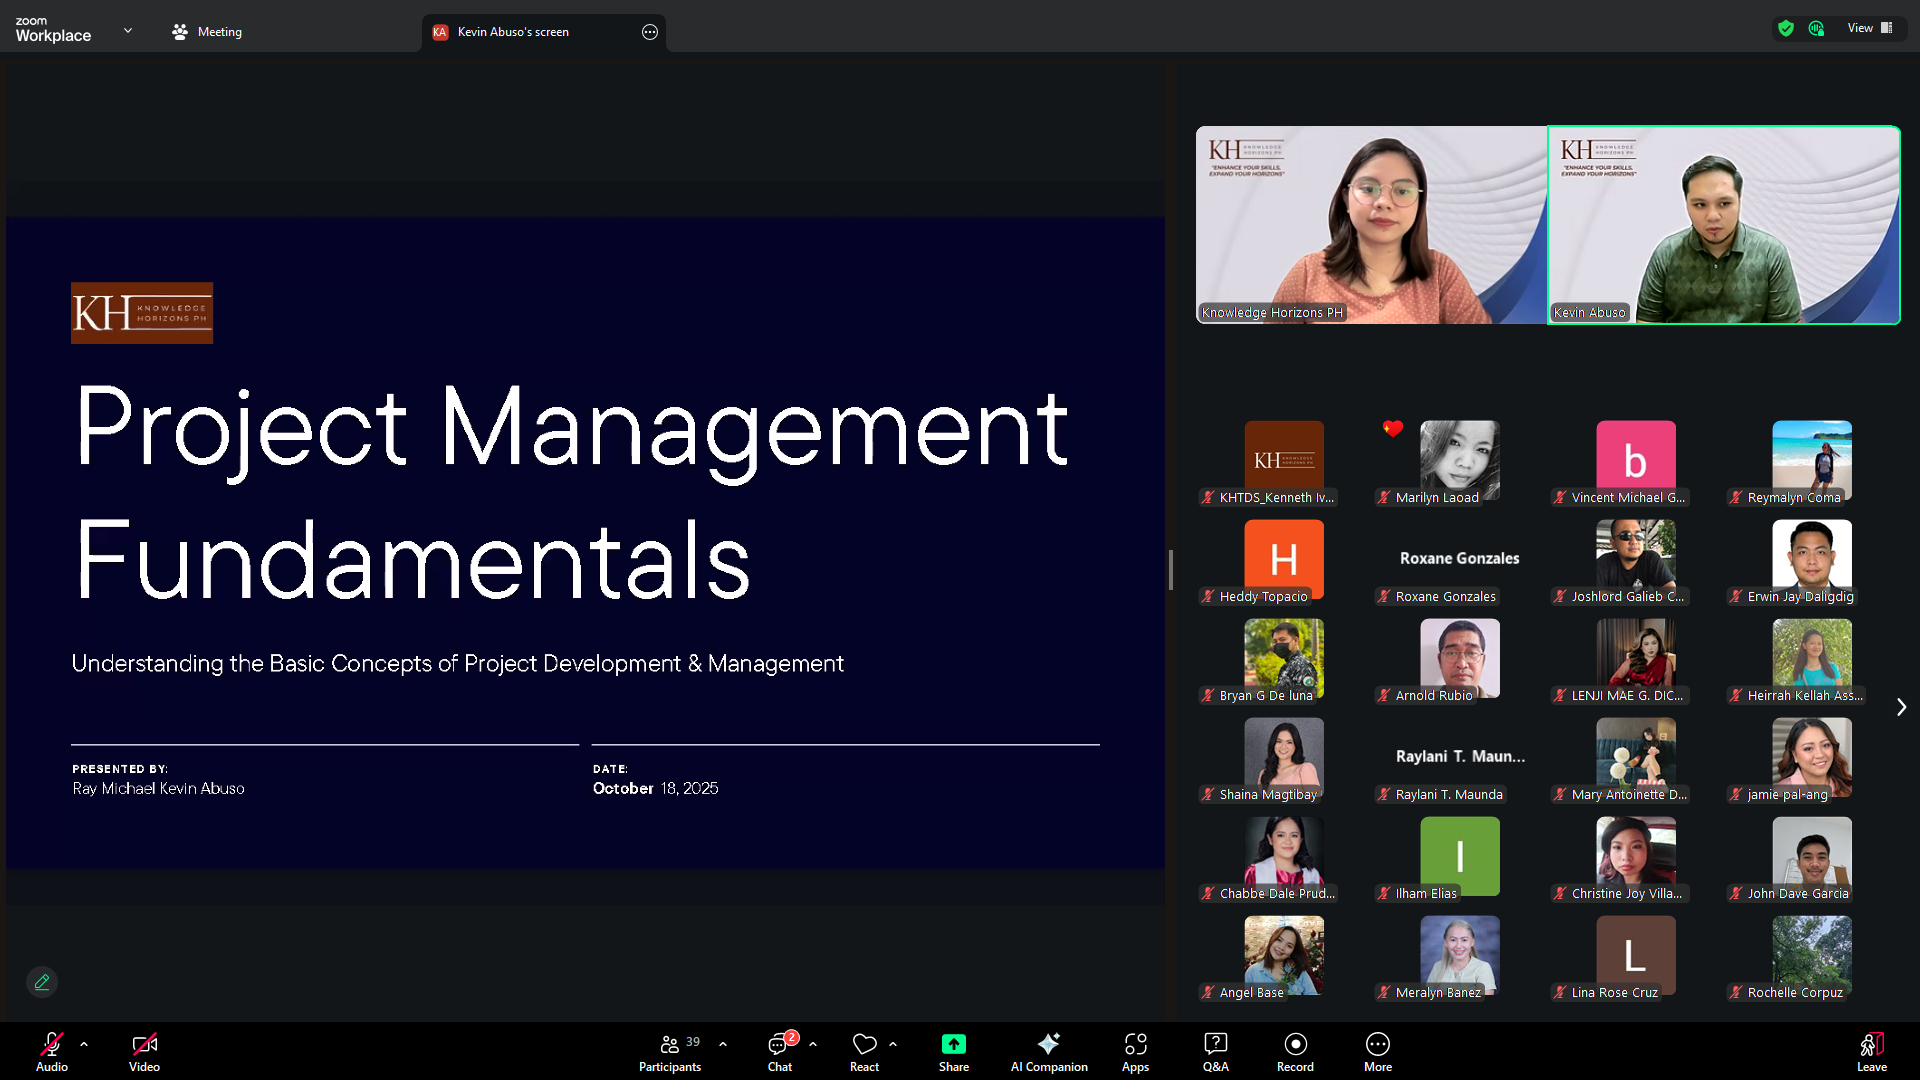
Task: Open the Apps menu
Action: point(1135,1052)
